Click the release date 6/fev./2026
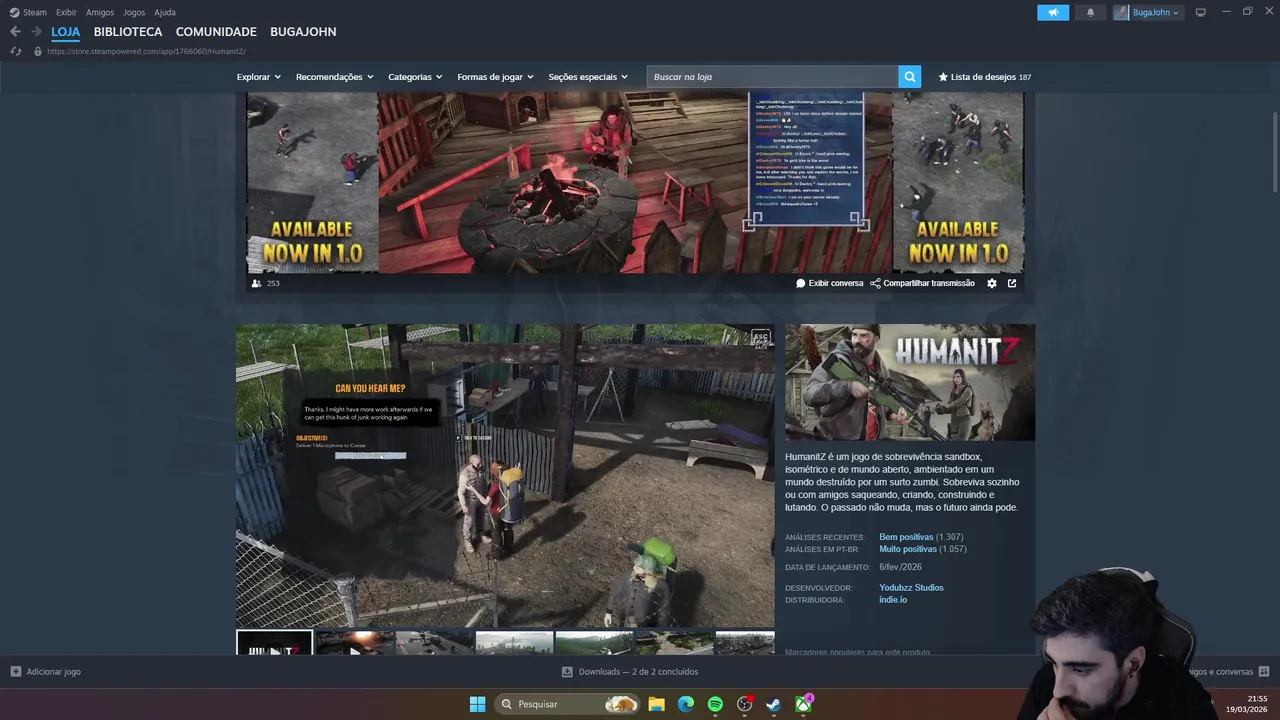The image size is (1280, 720). click(900, 567)
